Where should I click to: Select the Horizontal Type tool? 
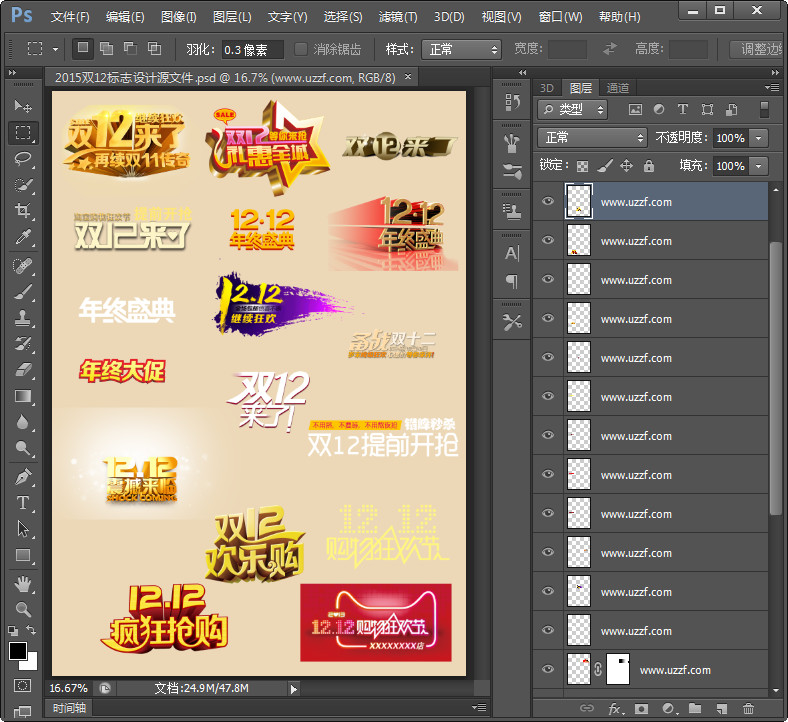pyautogui.click(x=23, y=503)
